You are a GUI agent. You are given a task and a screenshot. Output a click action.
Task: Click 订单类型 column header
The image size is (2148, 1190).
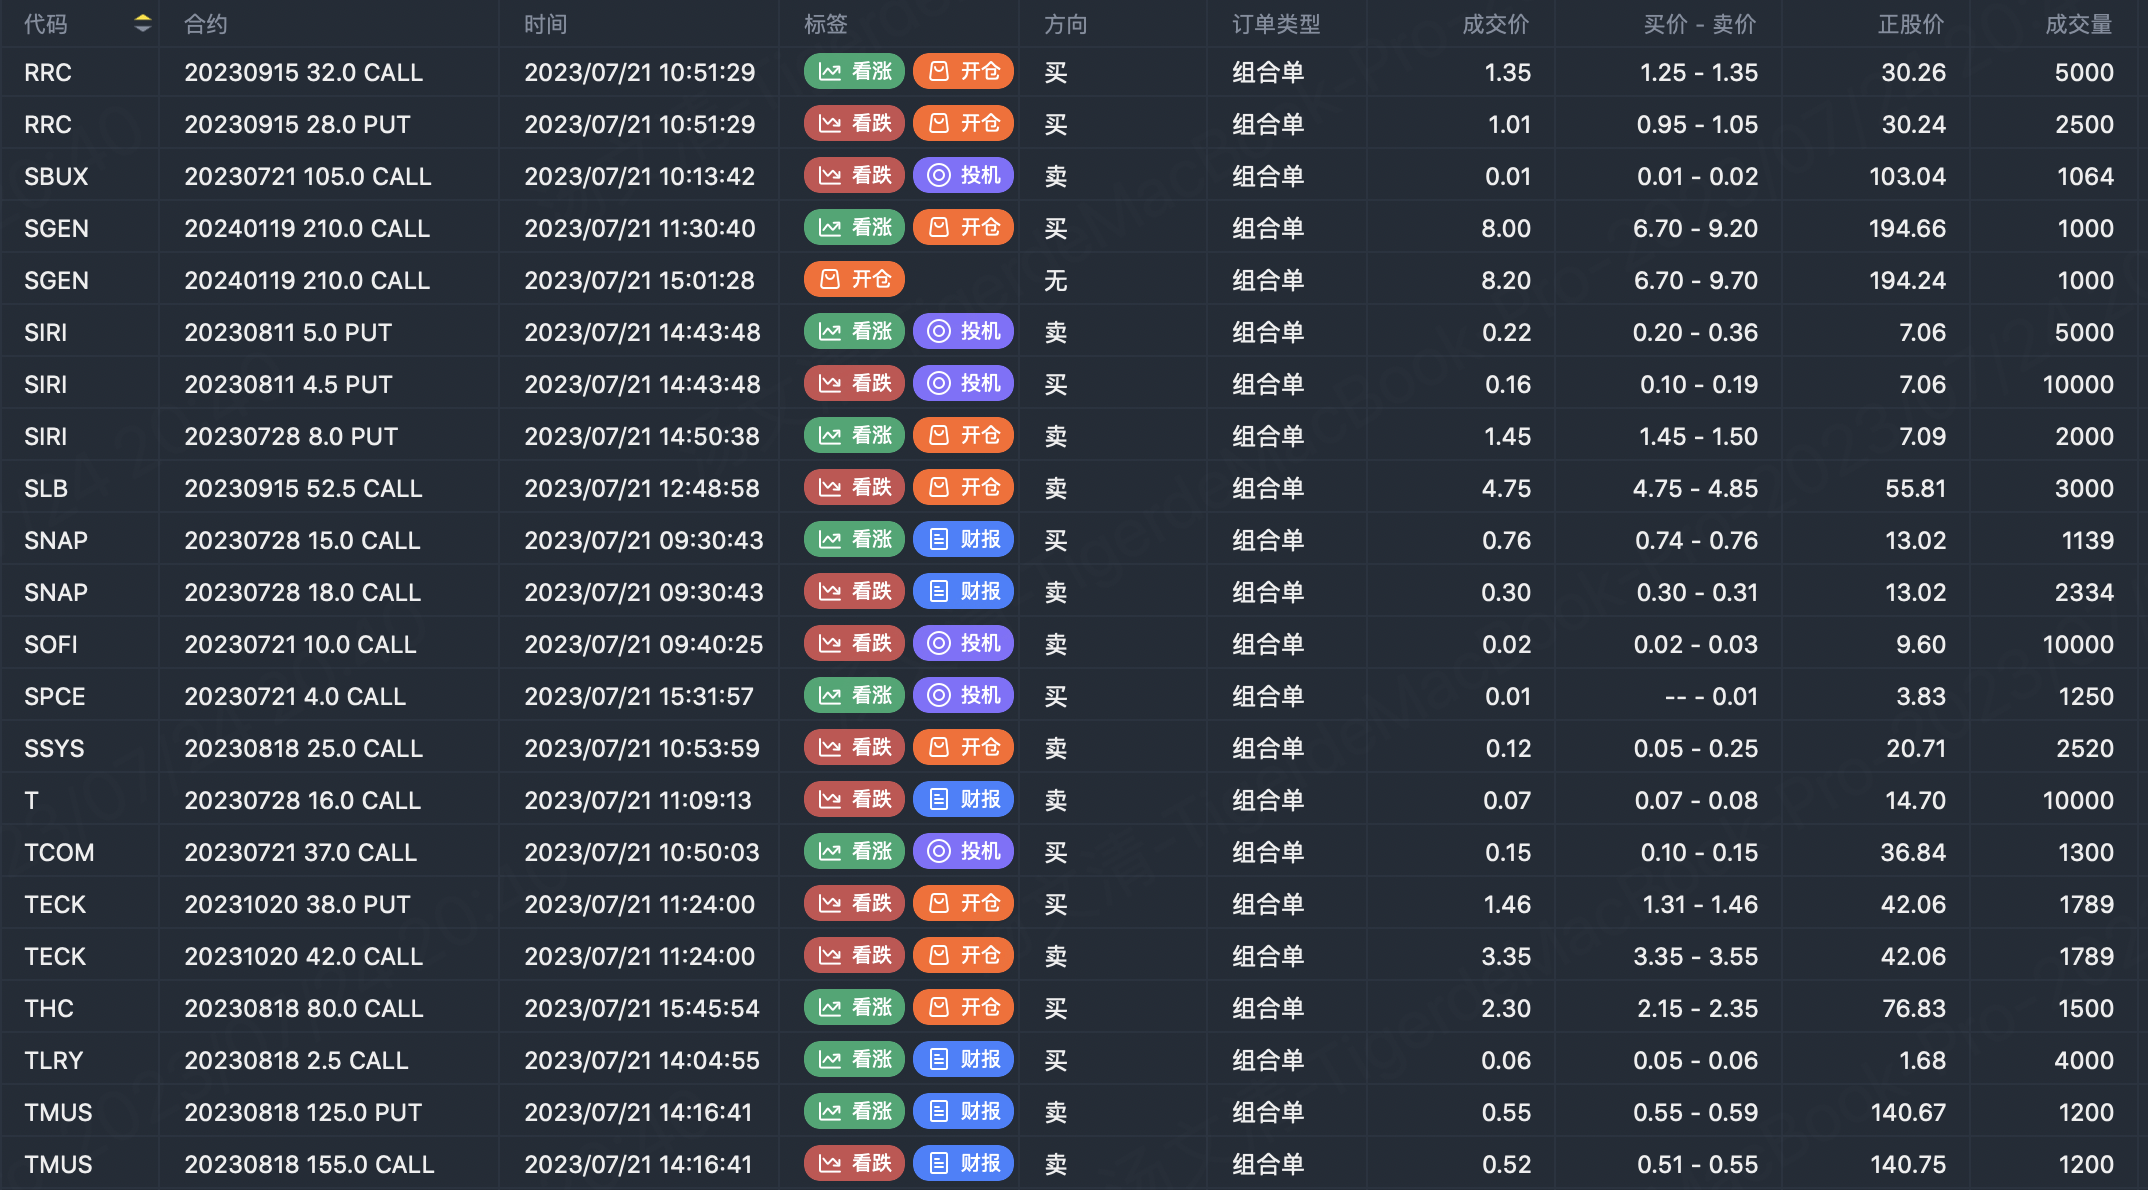pyautogui.click(x=1276, y=24)
